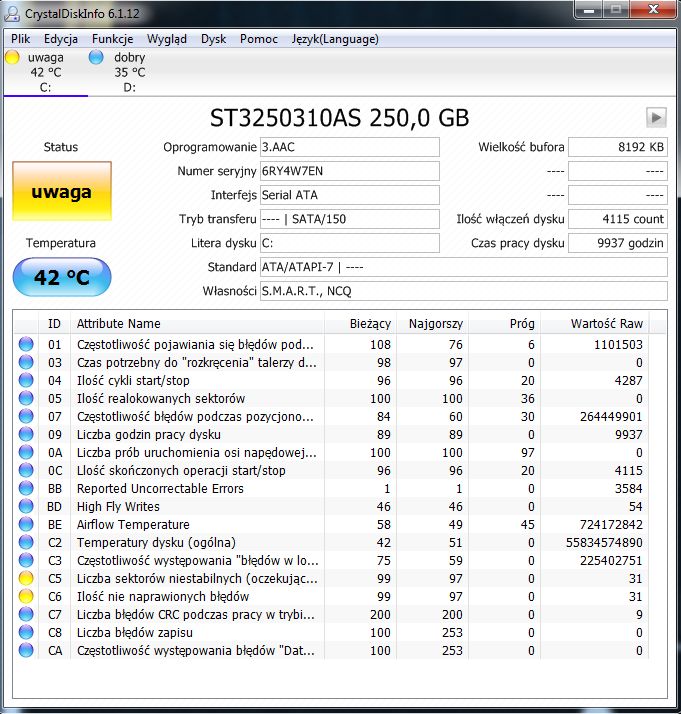Click the blue status icon of attribute 04
681x714 pixels.
[x=26, y=380]
